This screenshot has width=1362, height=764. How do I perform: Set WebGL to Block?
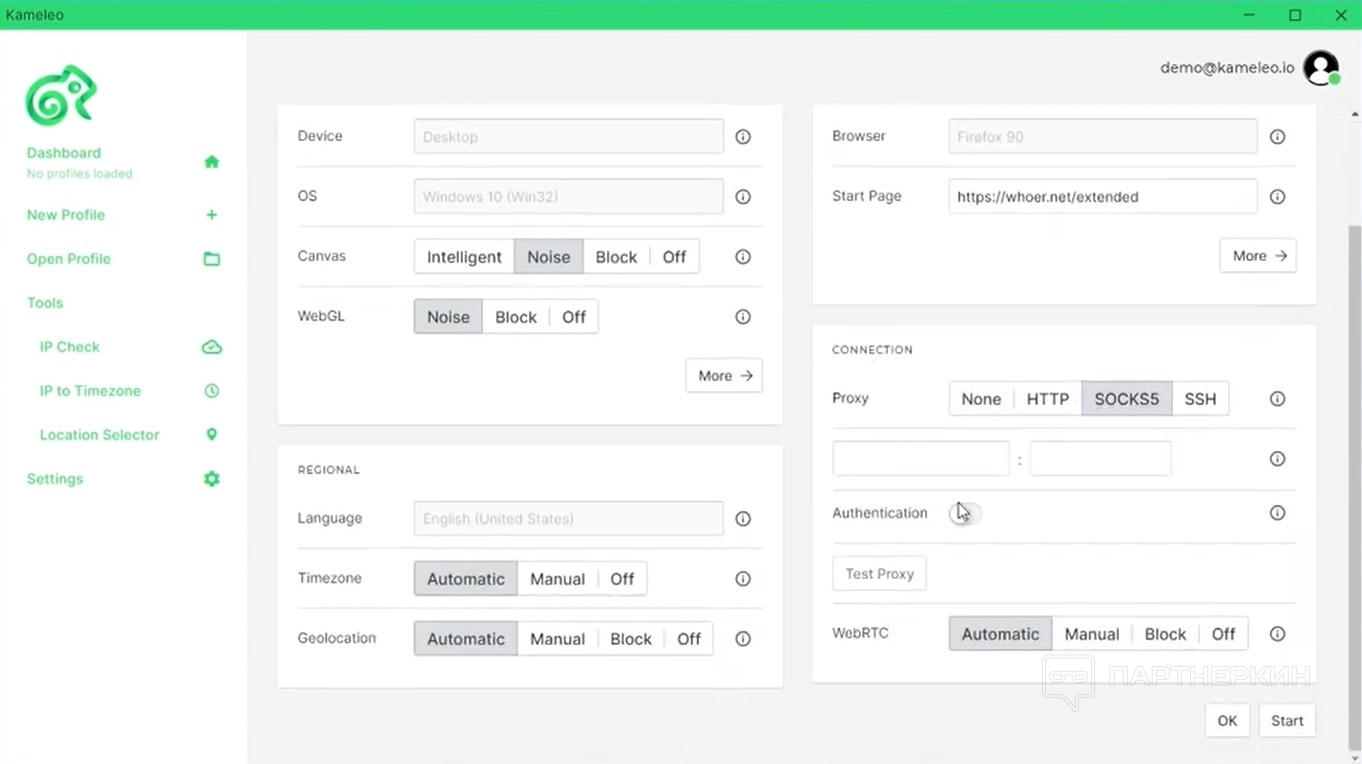(516, 317)
